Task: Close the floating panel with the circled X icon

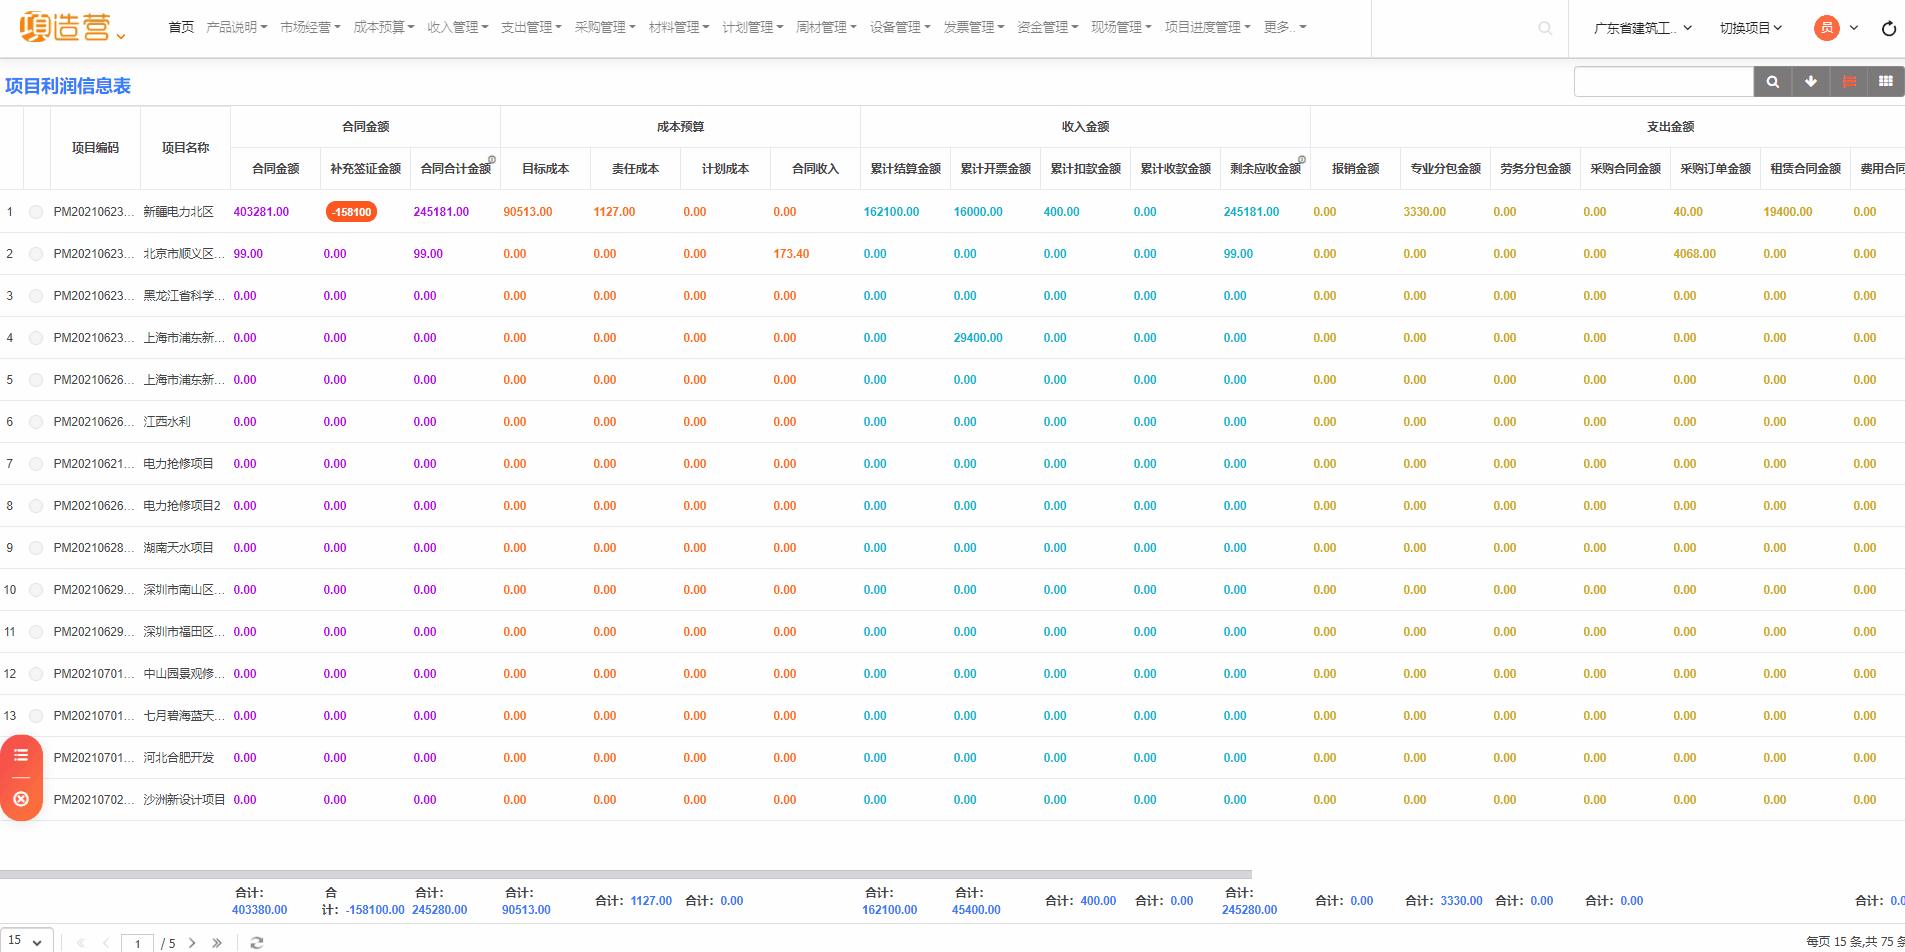Action: [x=21, y=799]
